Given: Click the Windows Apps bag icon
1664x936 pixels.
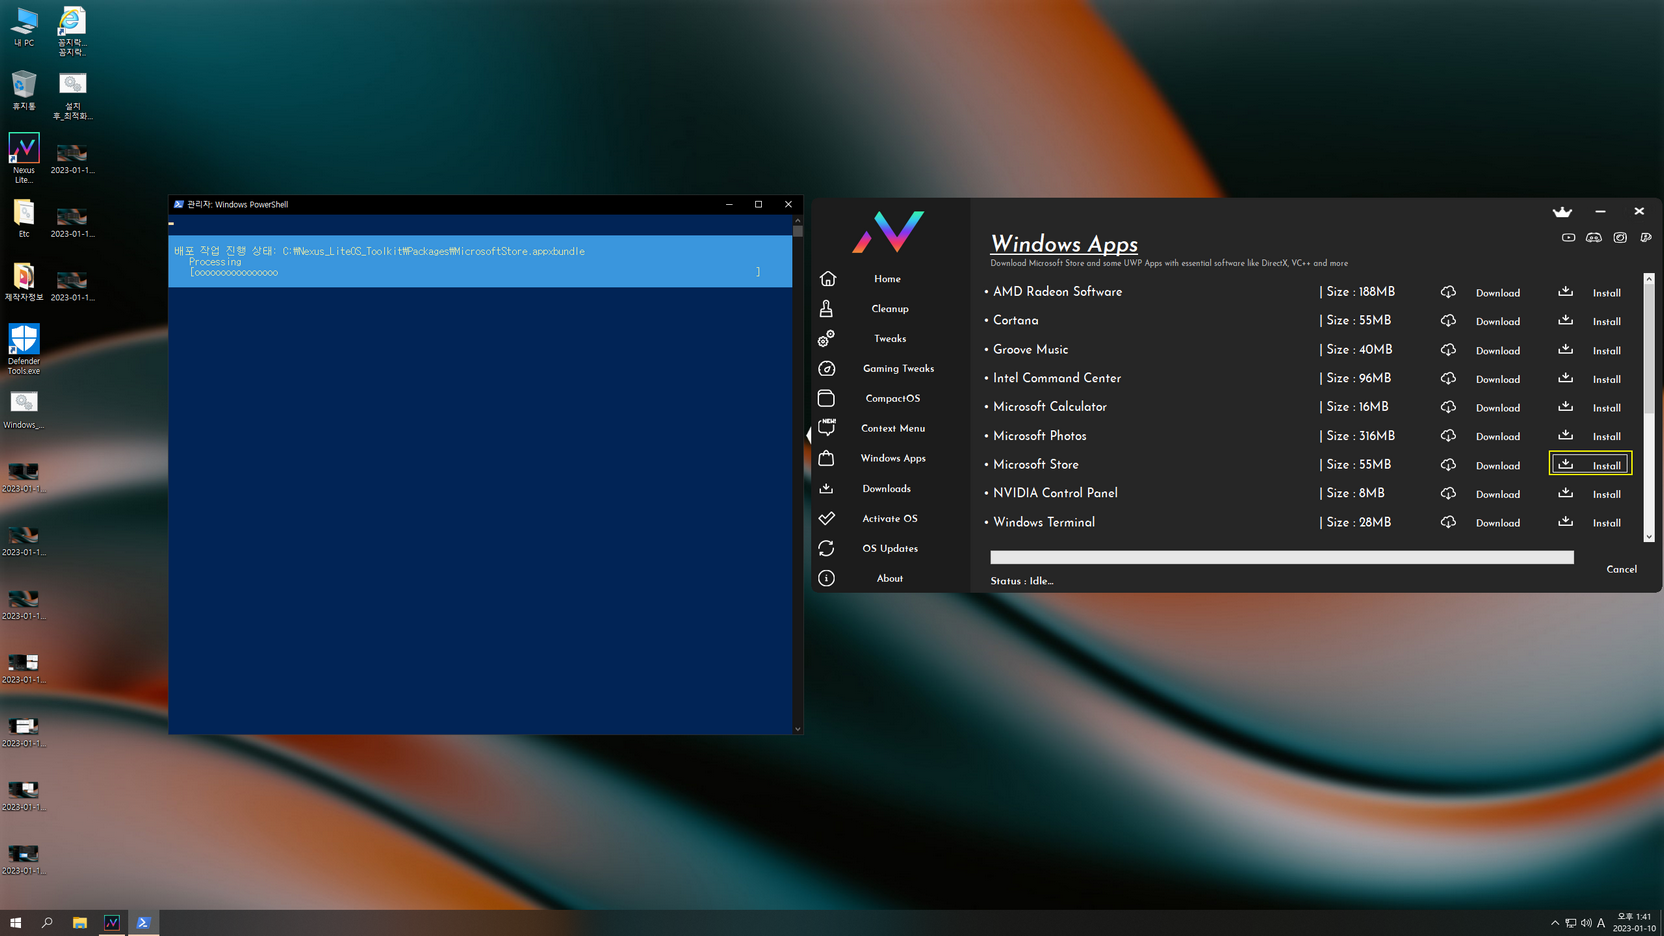Looking at the screenshot, I should [826, 458].
